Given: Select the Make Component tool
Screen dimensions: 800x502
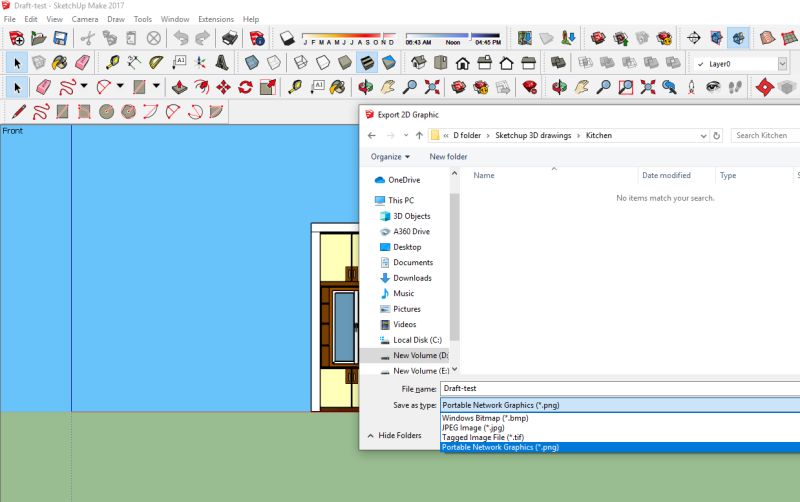Looking at the screenshot, I should pyautogui.click(x=38, y=63).
